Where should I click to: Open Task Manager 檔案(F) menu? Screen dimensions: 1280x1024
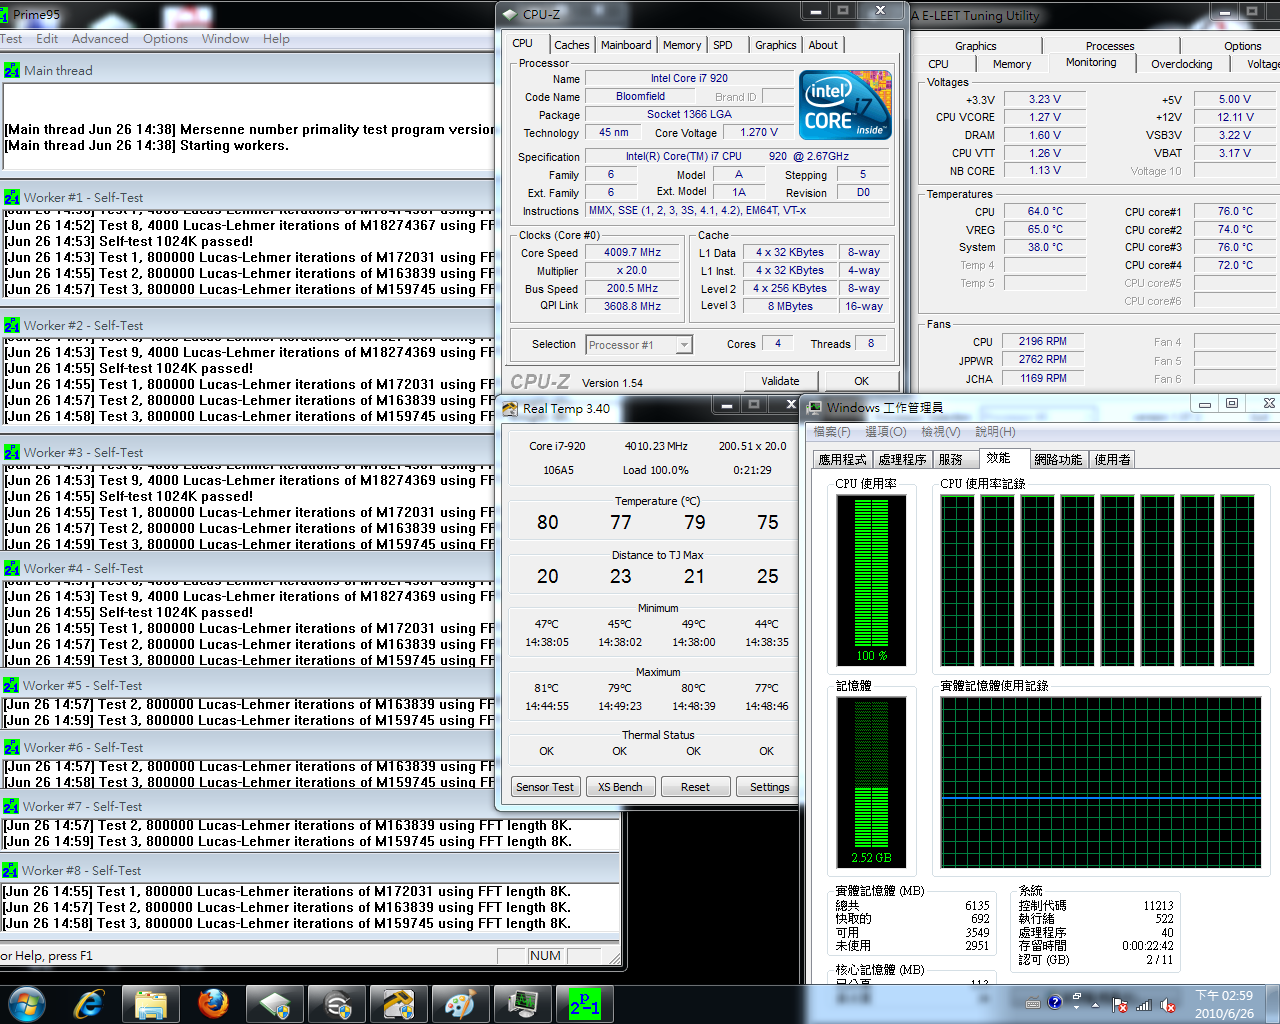point(831,432)
